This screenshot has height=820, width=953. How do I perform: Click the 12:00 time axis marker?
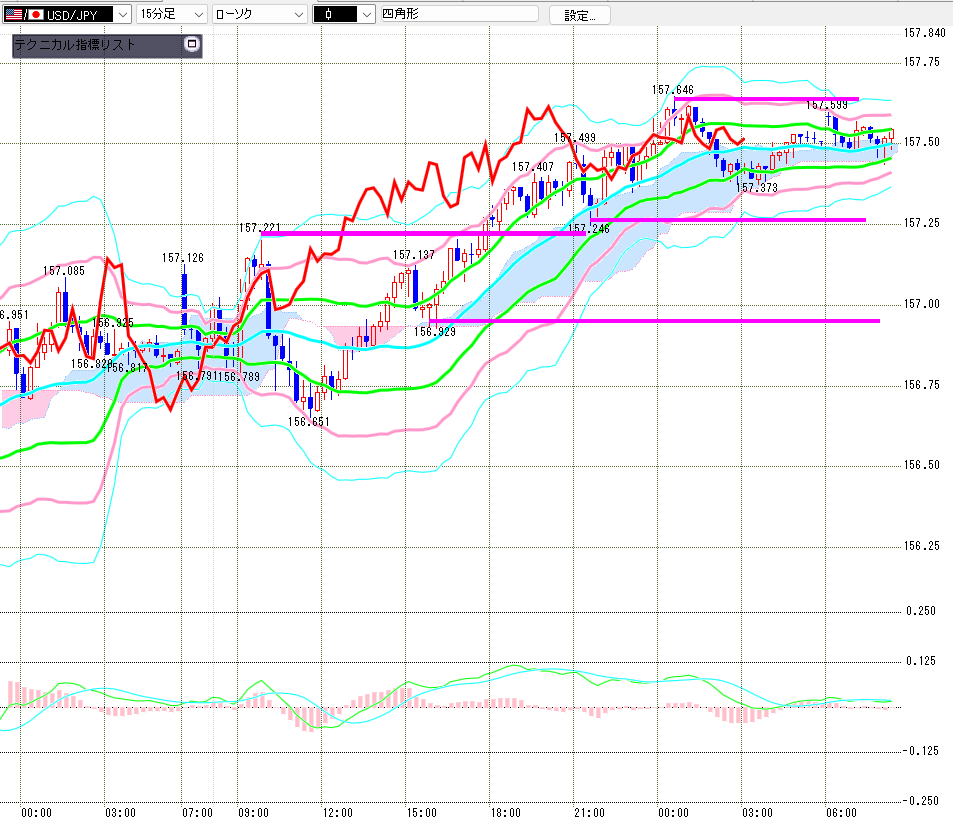337,813
